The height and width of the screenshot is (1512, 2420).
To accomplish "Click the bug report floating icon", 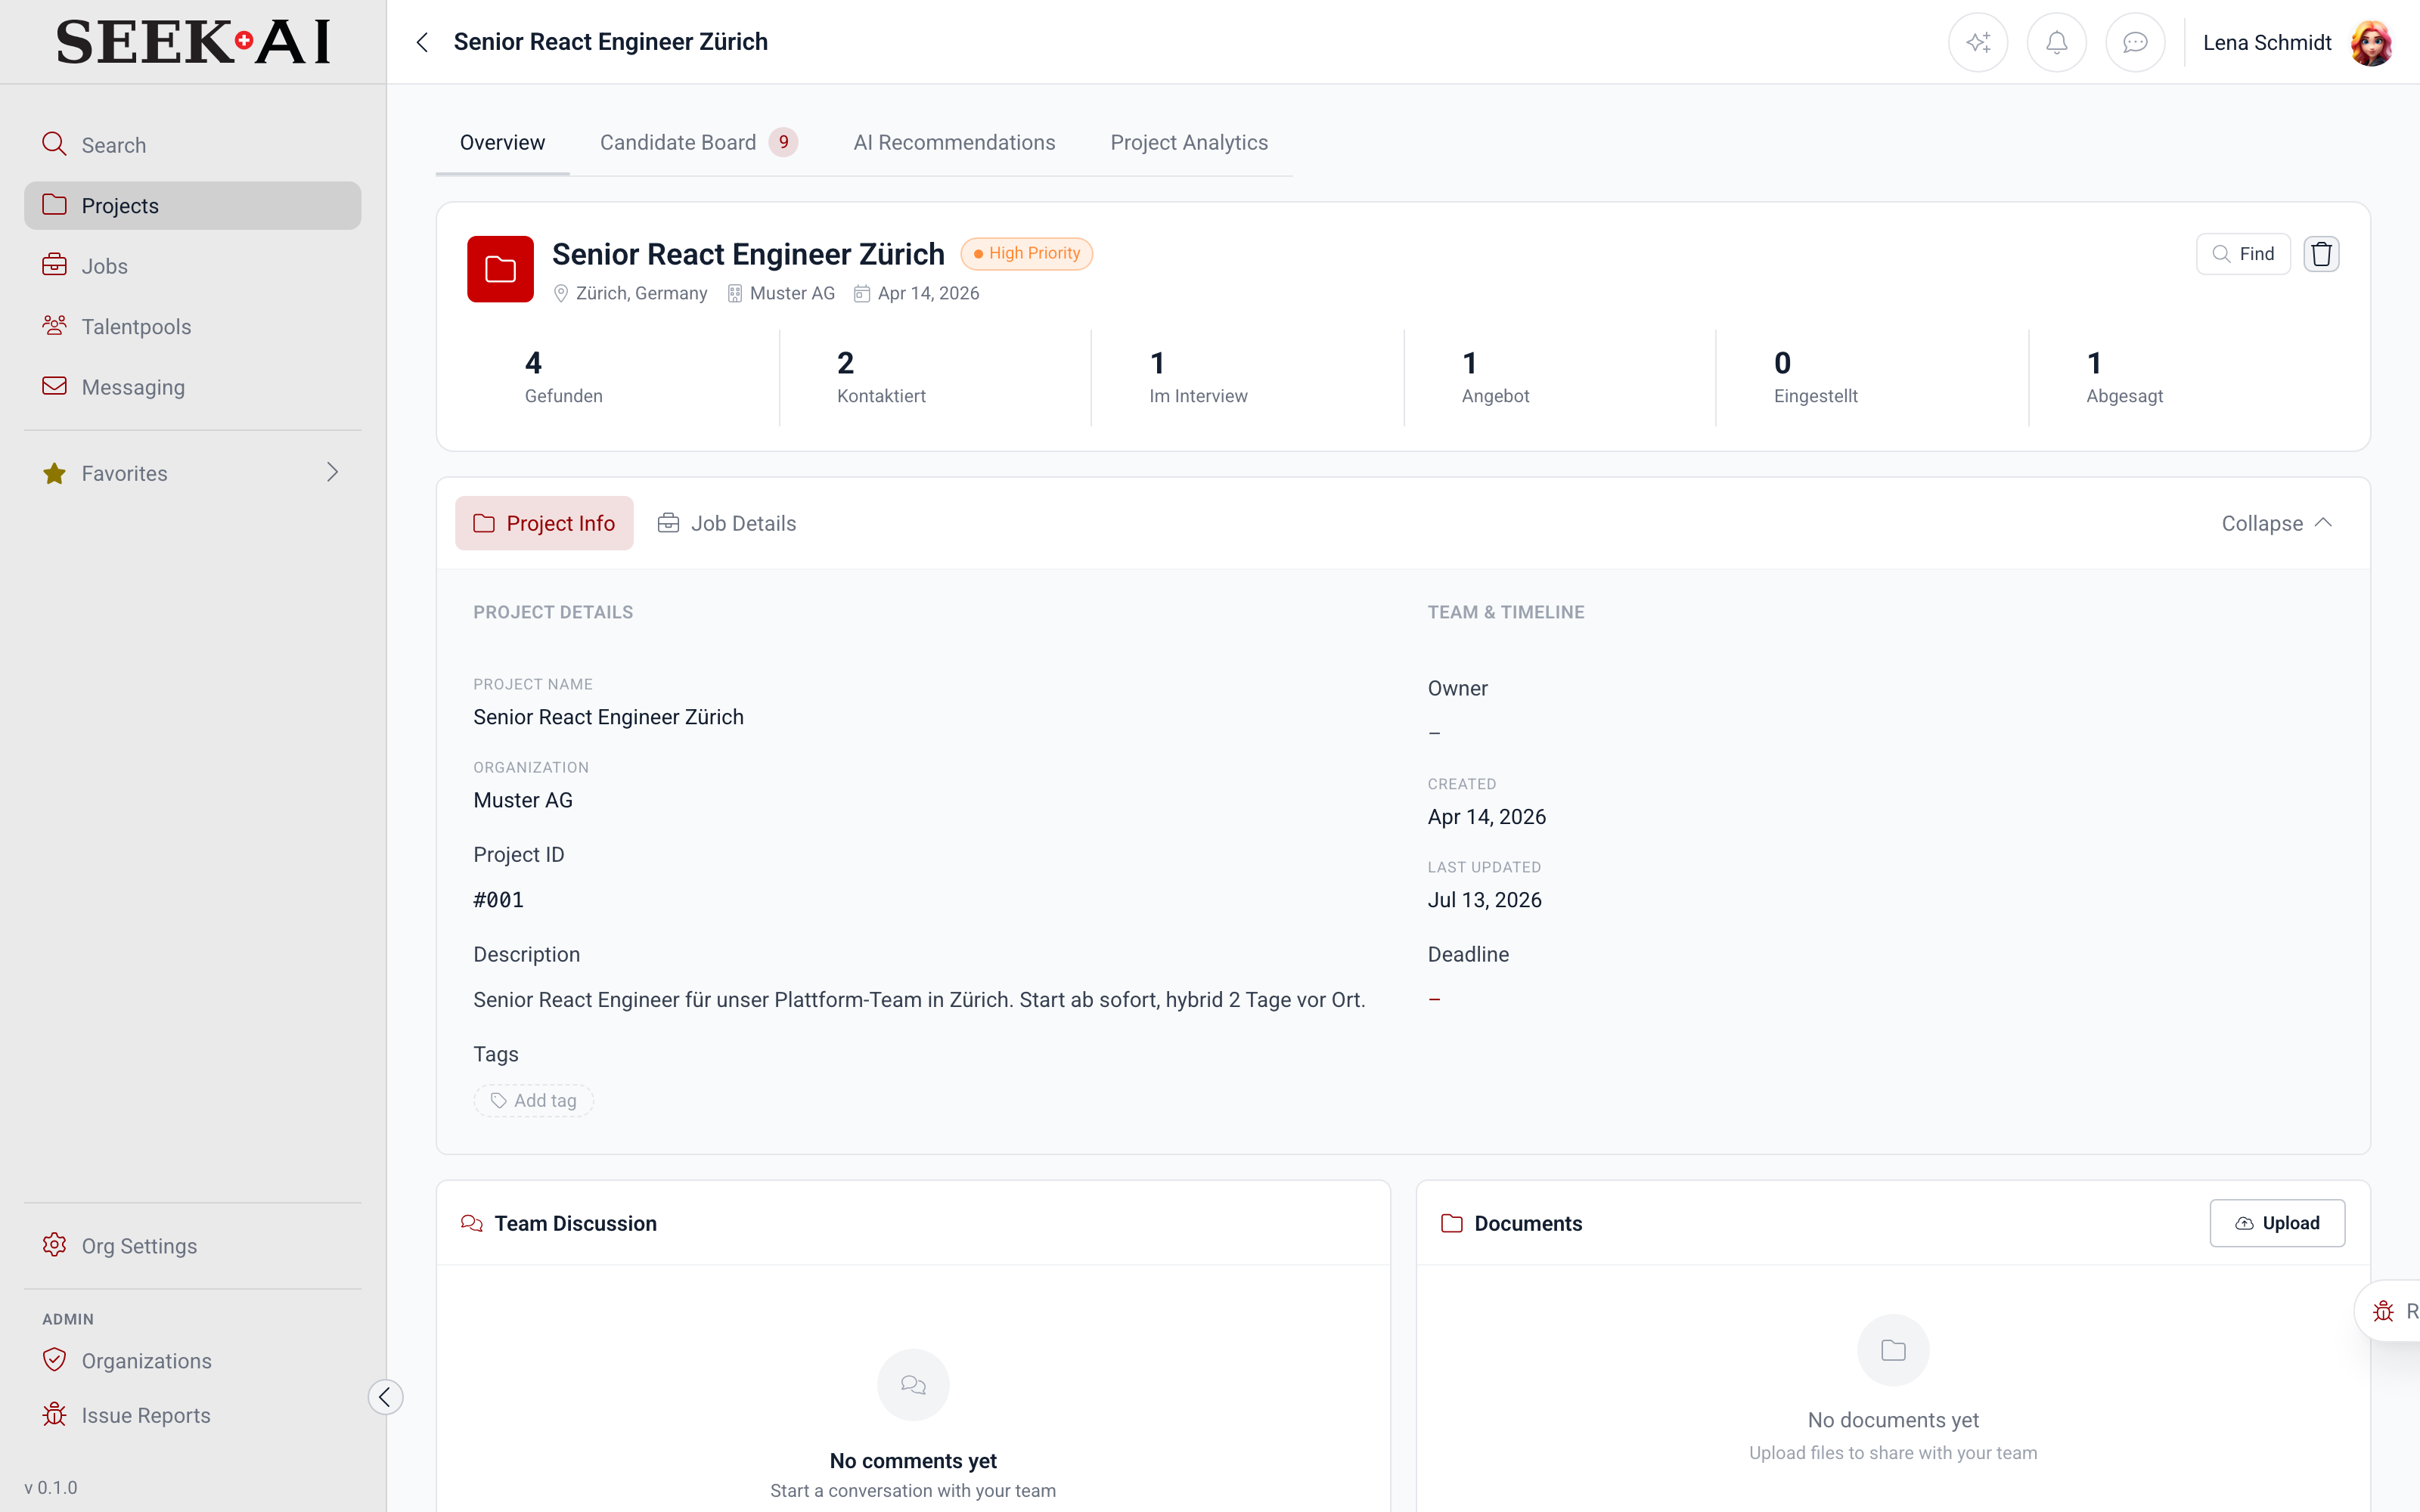I will tap(2384, 1311).
